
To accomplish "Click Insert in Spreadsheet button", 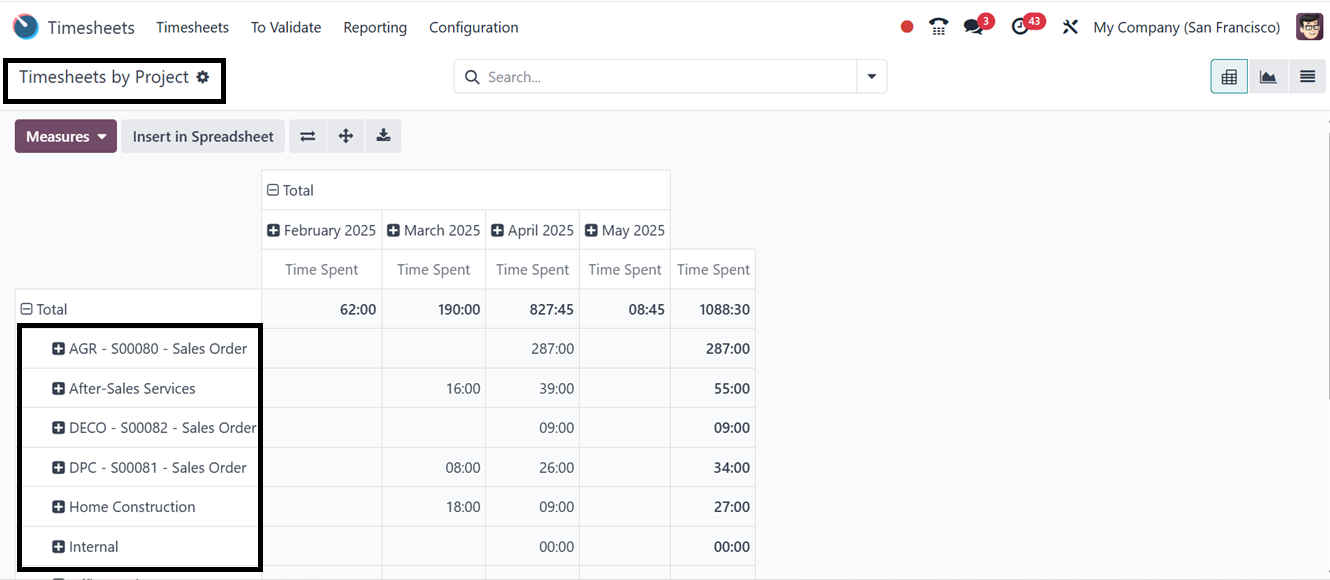I will (203, 136).
